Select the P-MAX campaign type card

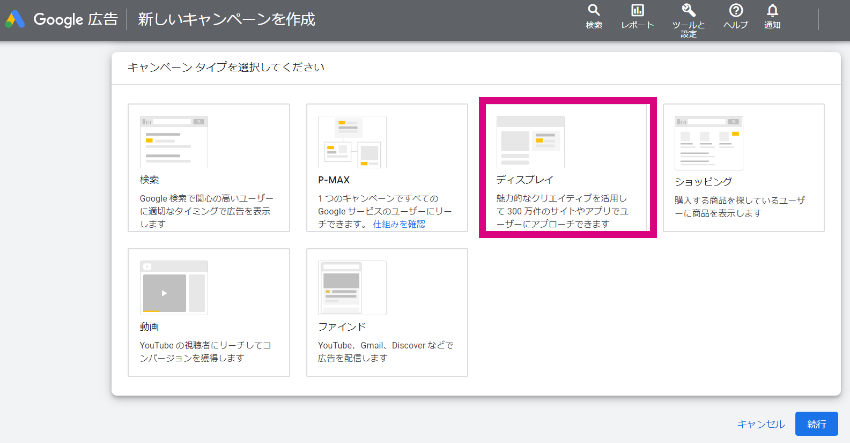click(387, 168)
